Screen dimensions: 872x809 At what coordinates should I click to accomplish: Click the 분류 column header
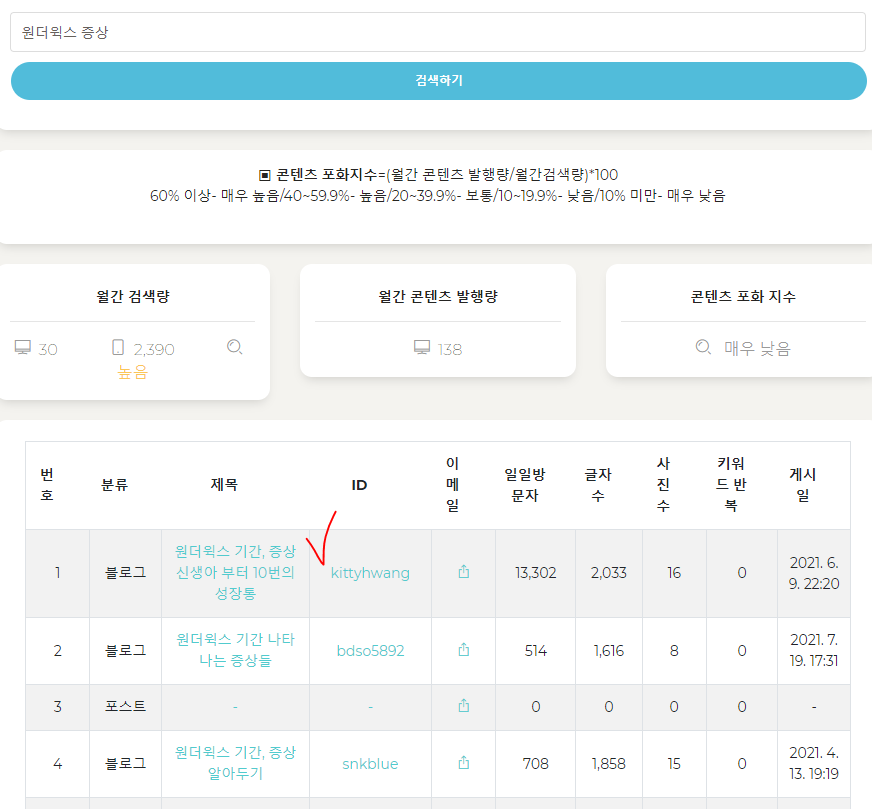coord(115,485)
